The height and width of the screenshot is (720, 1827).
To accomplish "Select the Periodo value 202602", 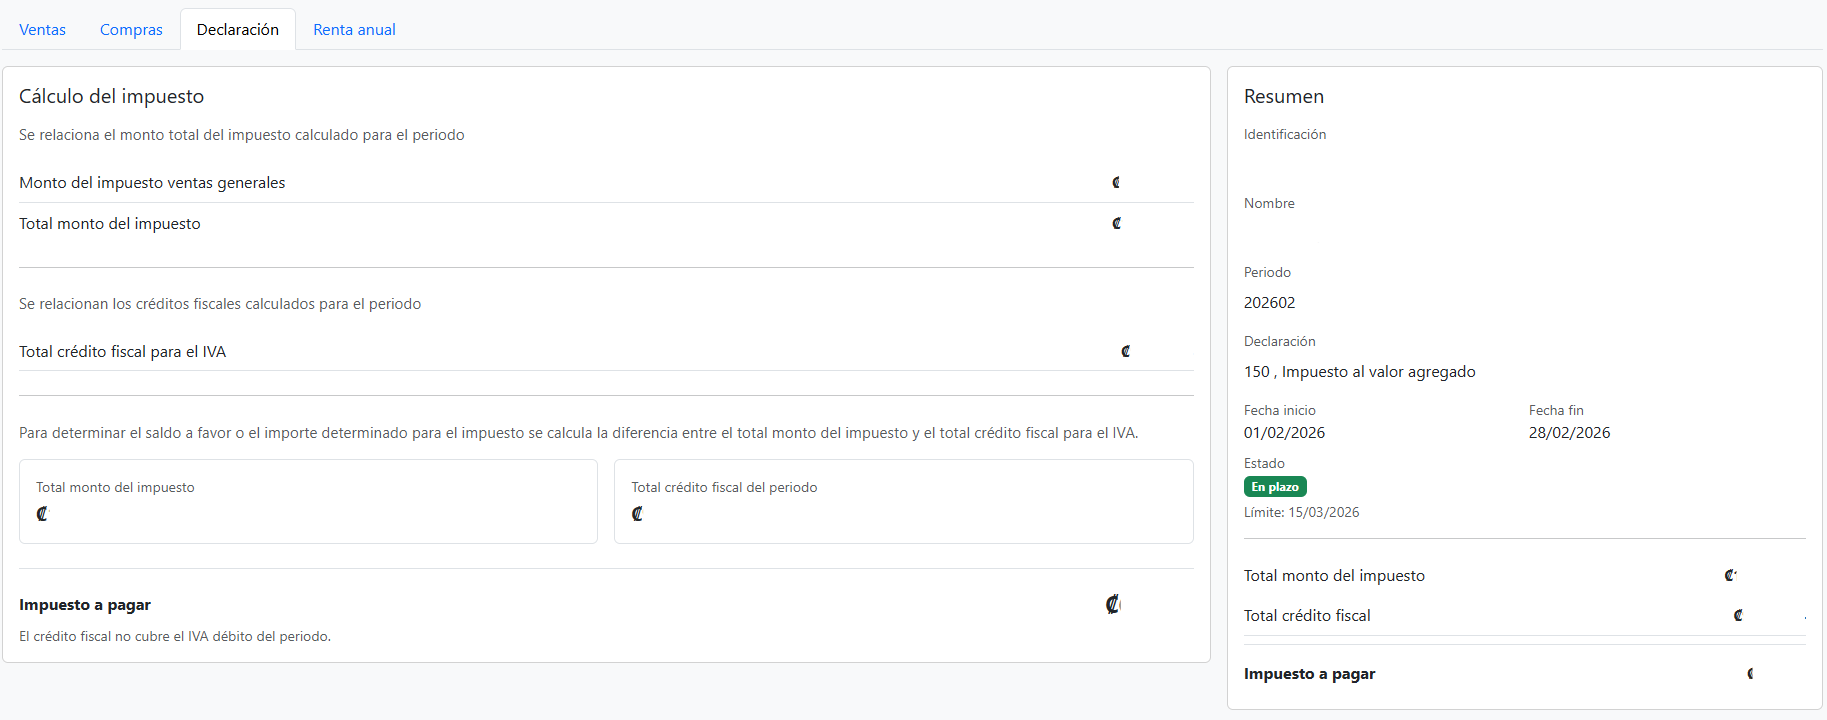I will (1269, 303).
